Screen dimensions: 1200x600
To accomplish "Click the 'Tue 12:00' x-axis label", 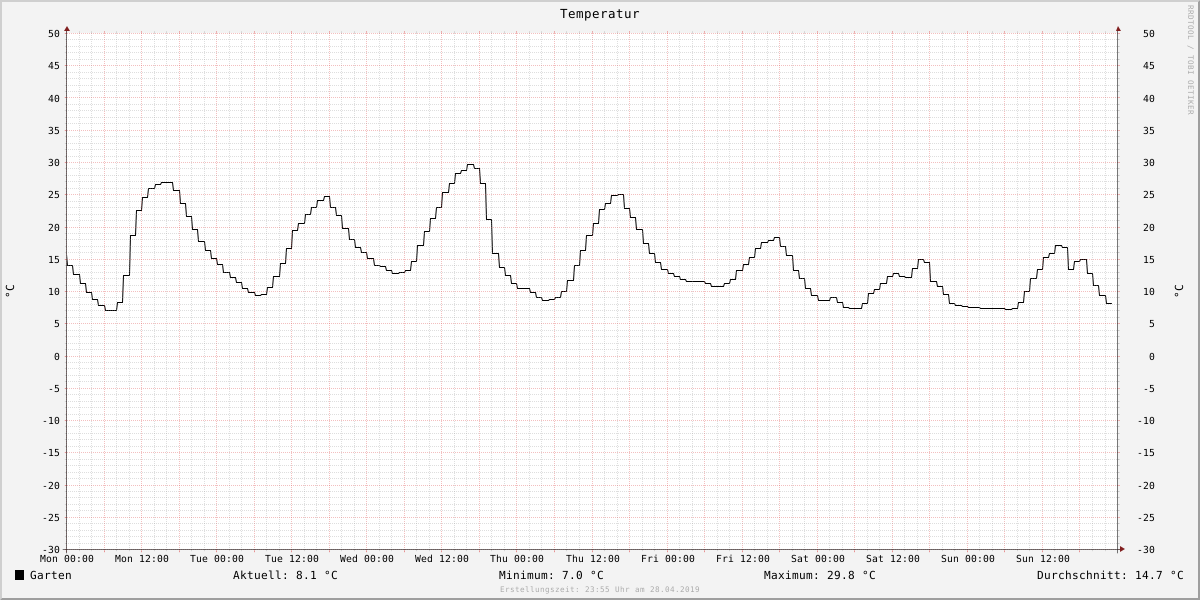I will 292,559.
